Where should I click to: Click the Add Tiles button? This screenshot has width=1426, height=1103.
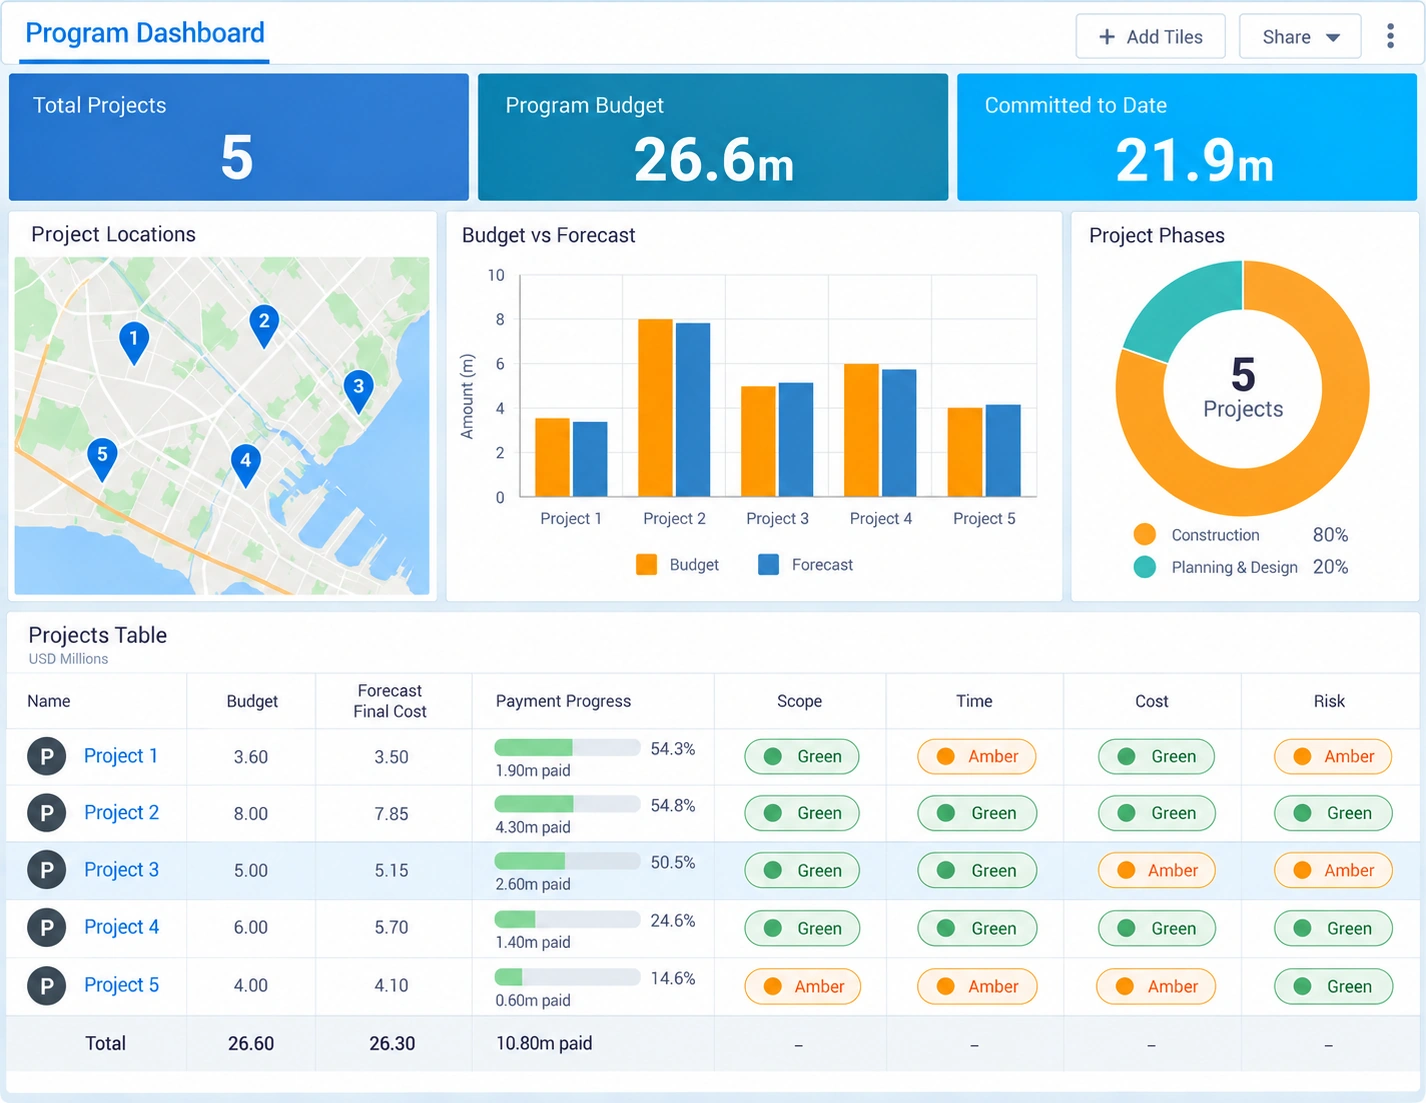(x=1151, y=37)
